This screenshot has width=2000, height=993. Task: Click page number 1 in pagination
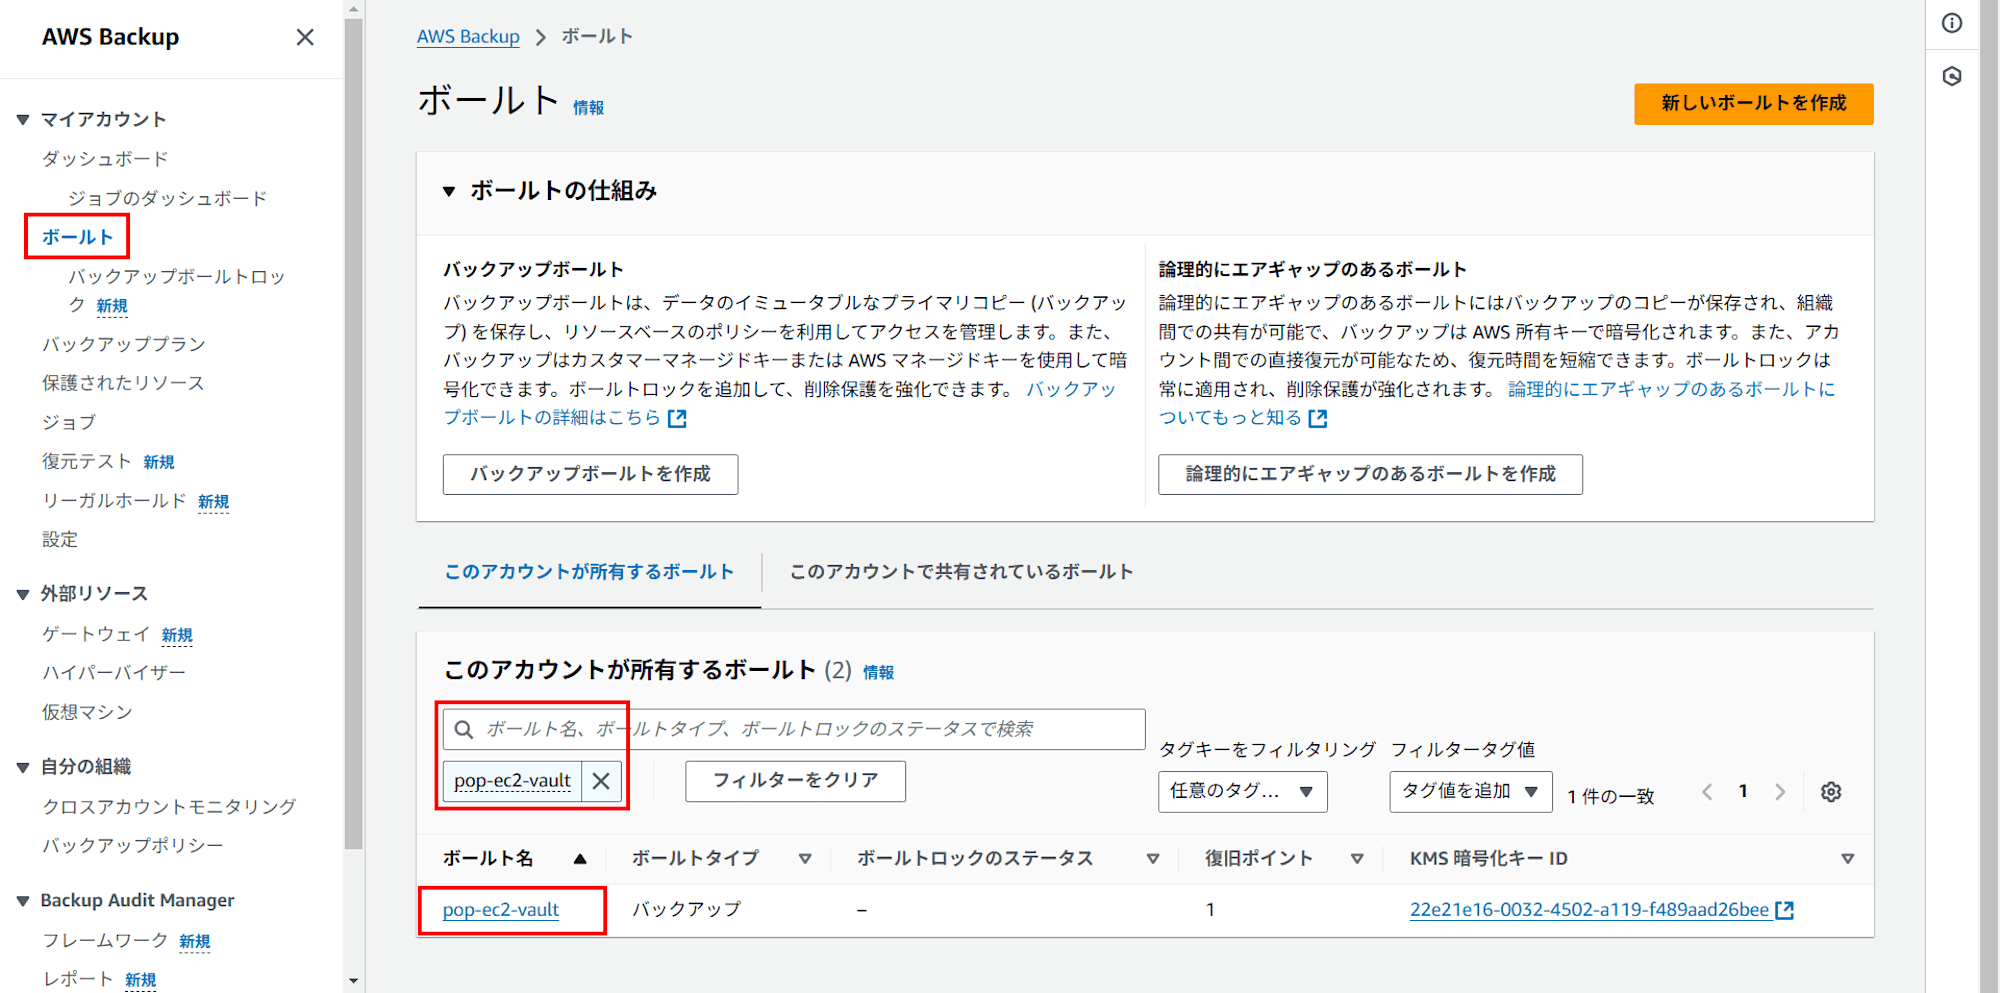pos(1743,792)
